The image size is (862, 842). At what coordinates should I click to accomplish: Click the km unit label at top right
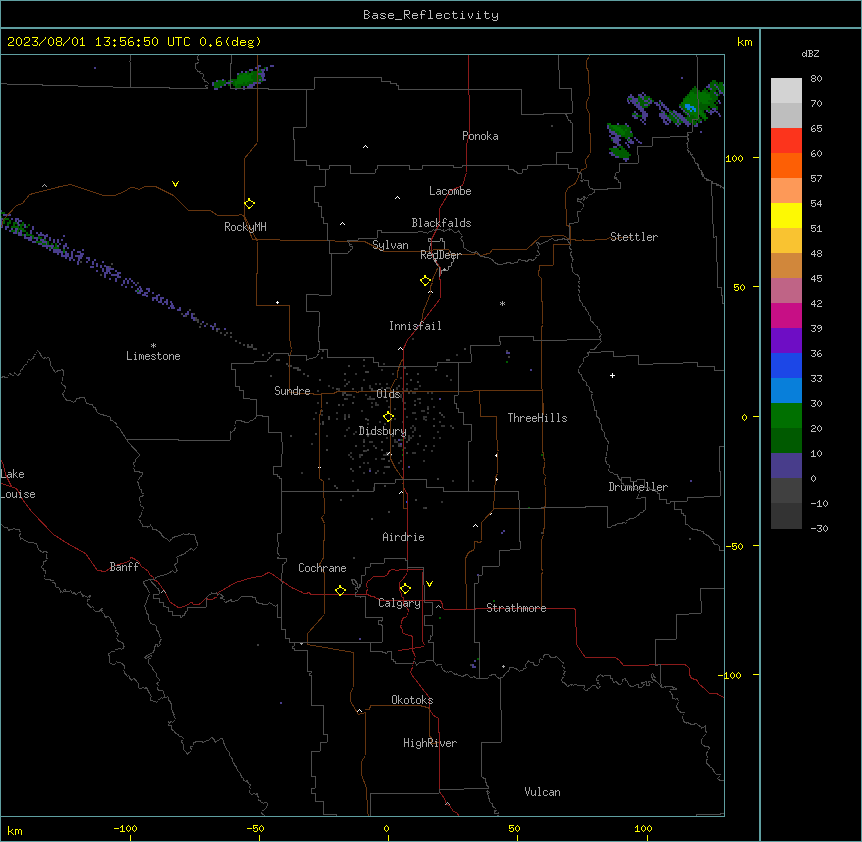[744, 42]
